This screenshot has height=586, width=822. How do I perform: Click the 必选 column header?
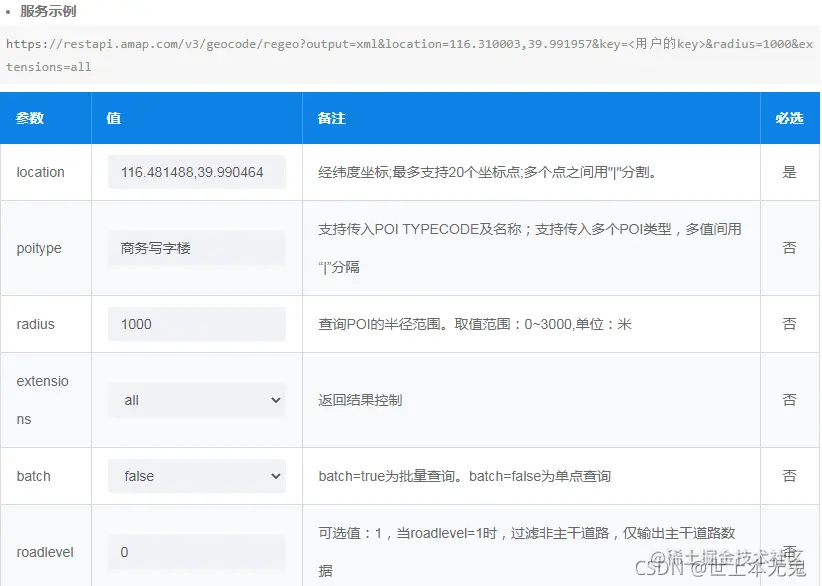[789, 118]
